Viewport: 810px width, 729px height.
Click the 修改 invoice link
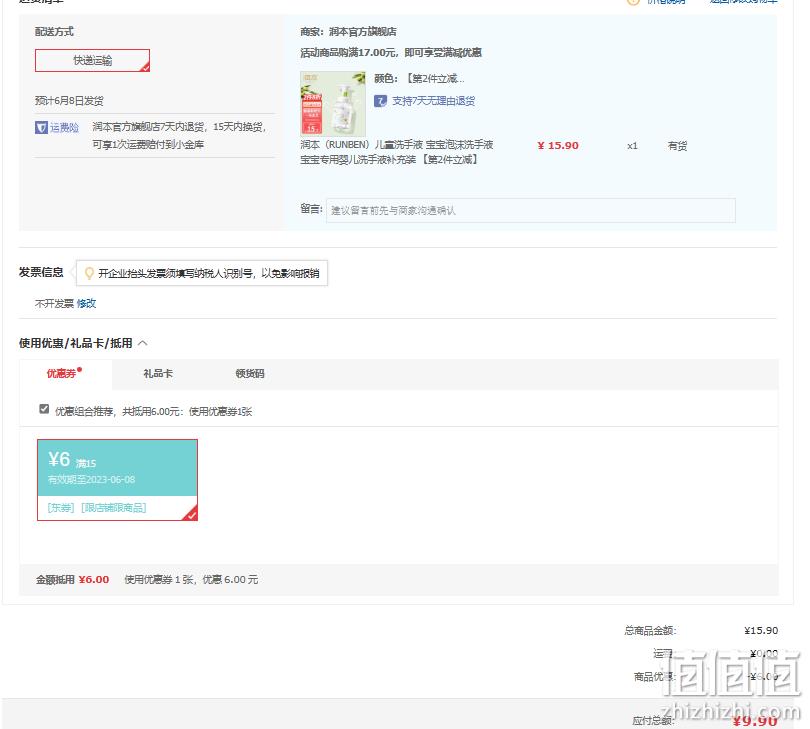tap(86, 303)
